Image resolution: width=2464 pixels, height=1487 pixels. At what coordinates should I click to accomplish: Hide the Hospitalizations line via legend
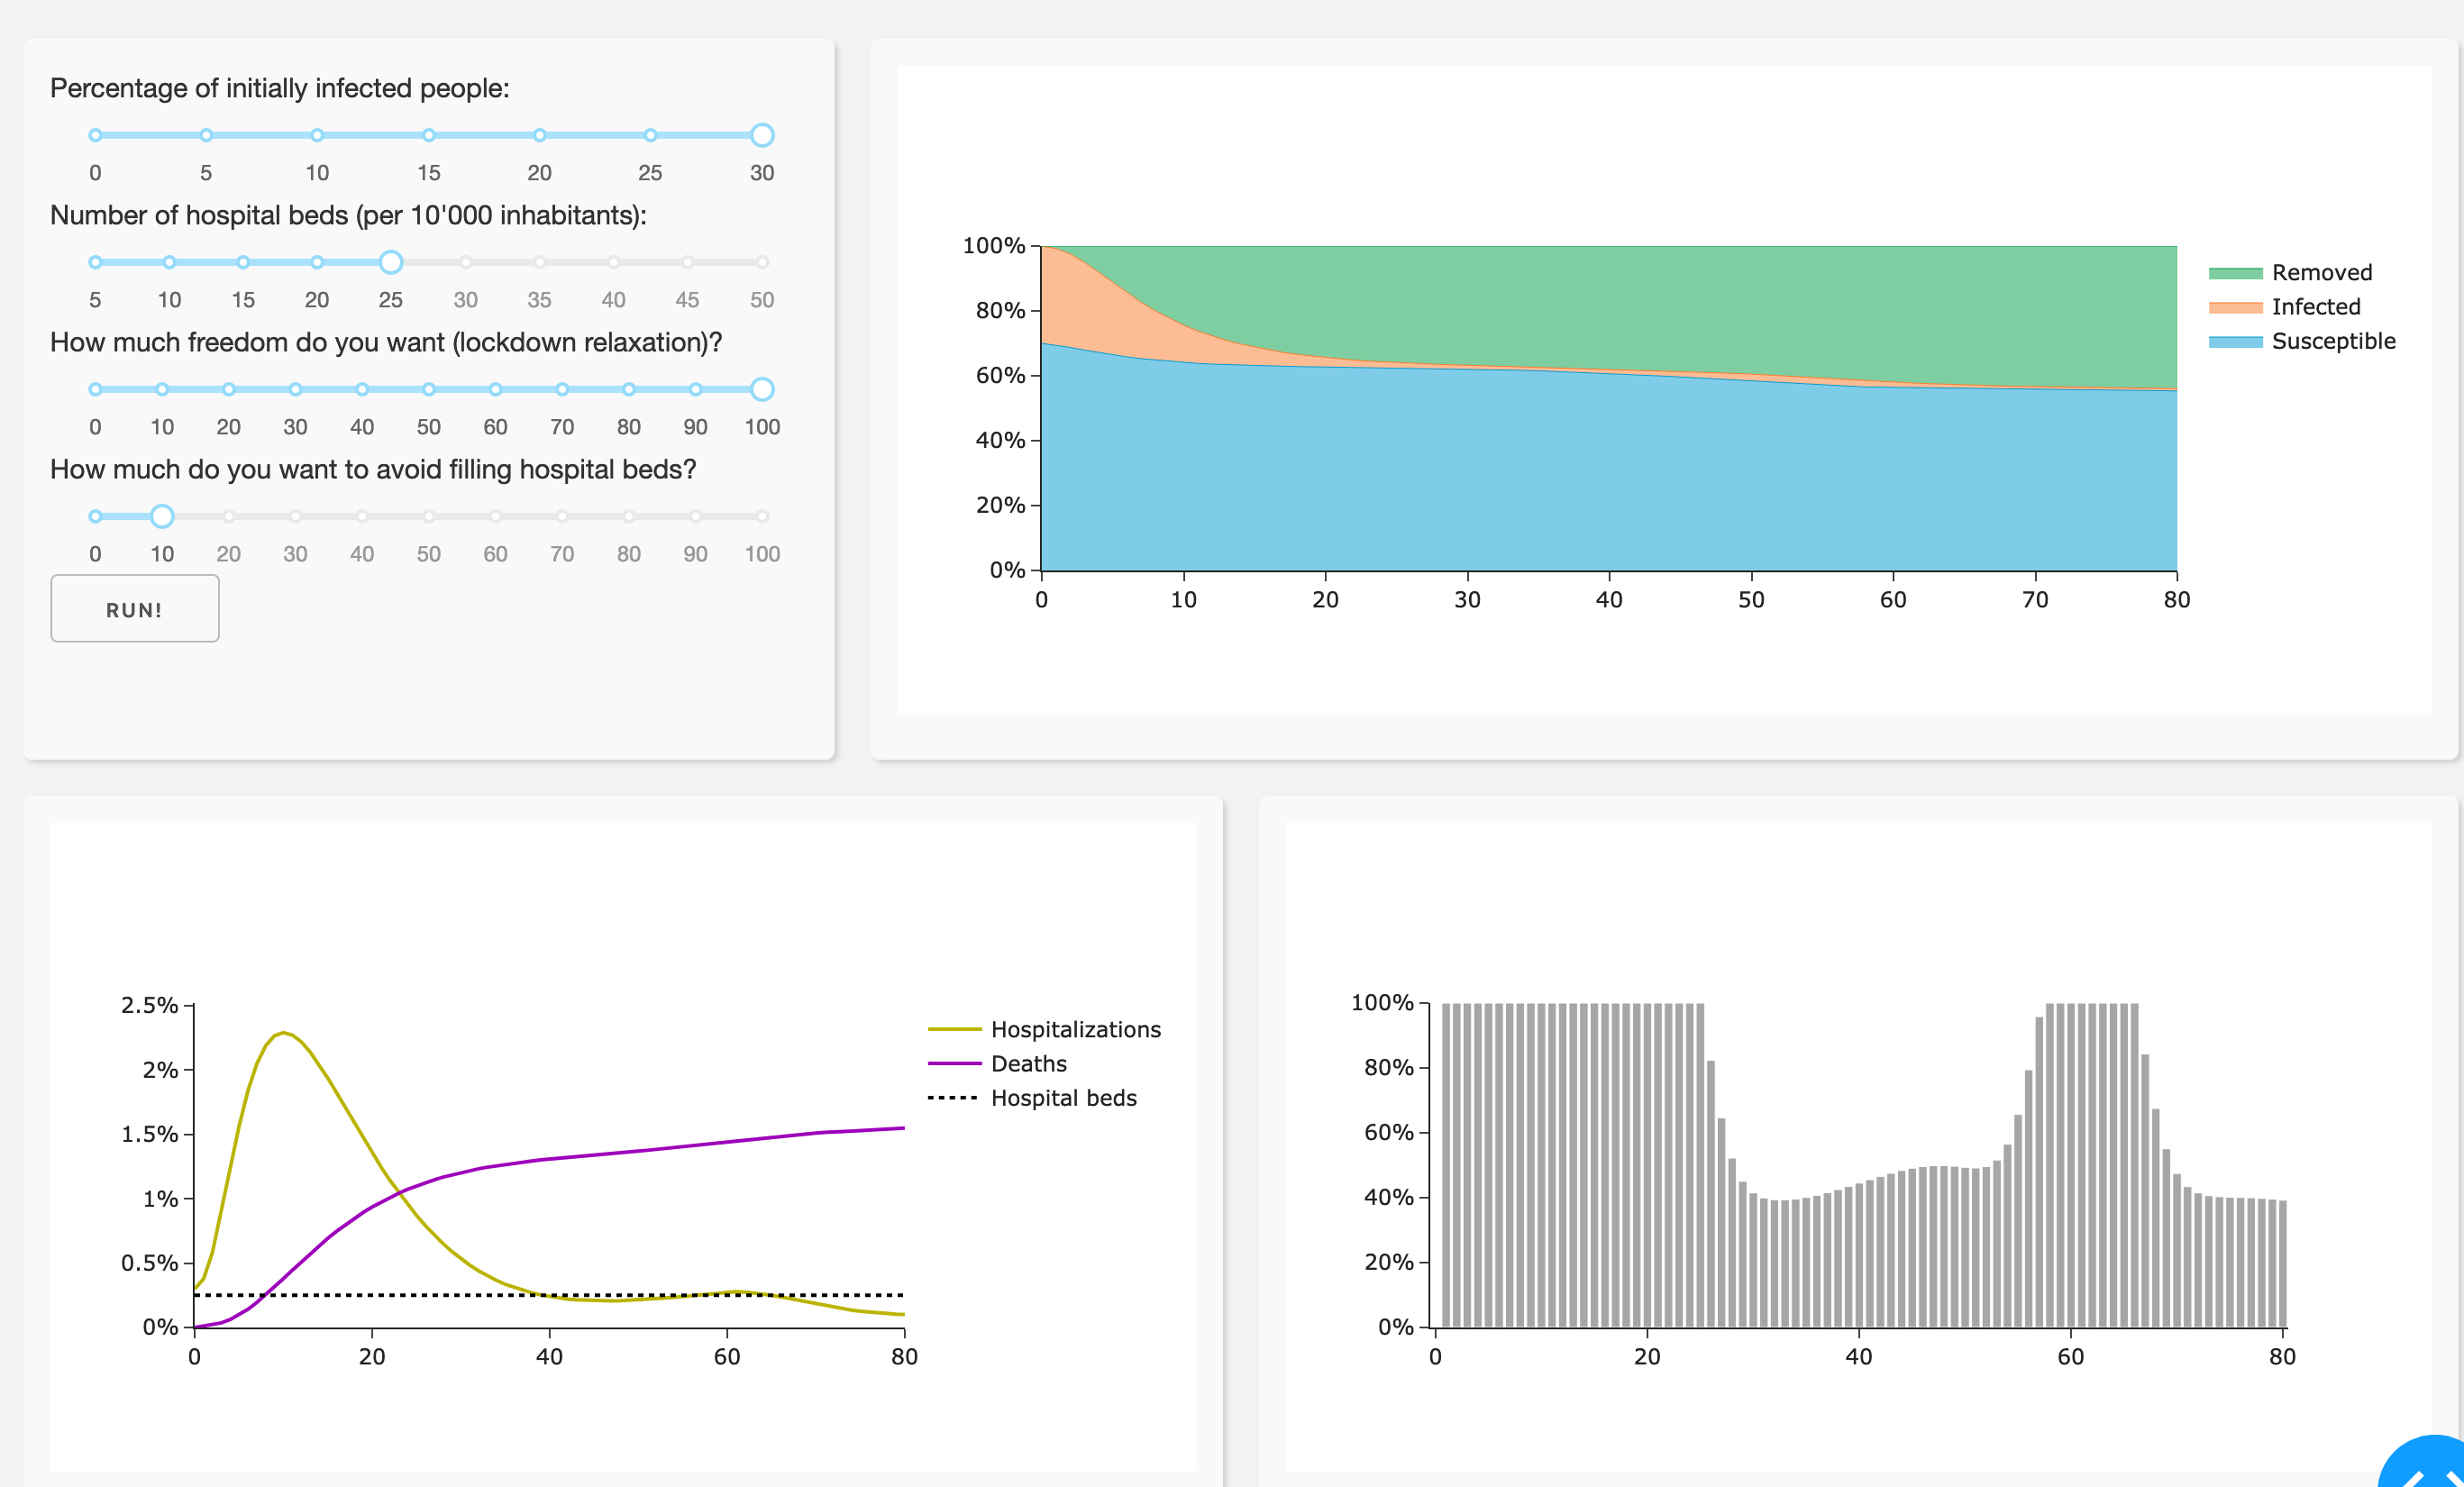tap(1075, 1029)
